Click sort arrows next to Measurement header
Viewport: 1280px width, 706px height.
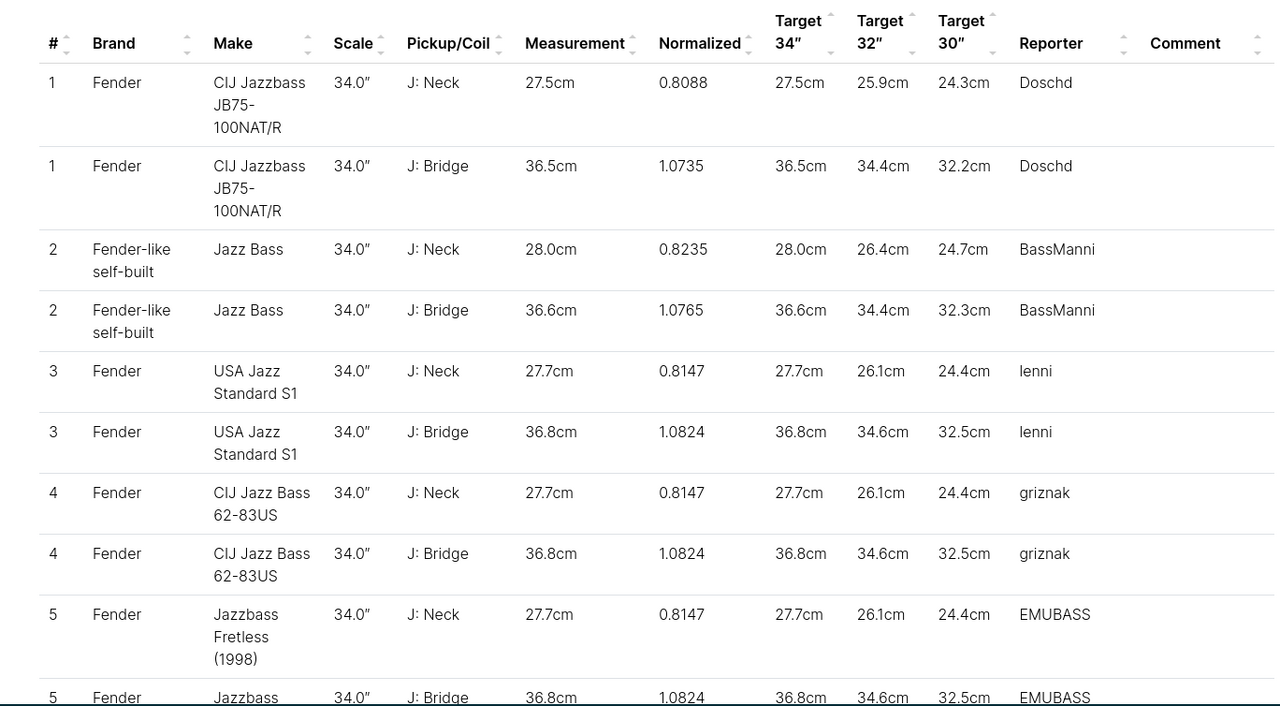tap(633, 44)
